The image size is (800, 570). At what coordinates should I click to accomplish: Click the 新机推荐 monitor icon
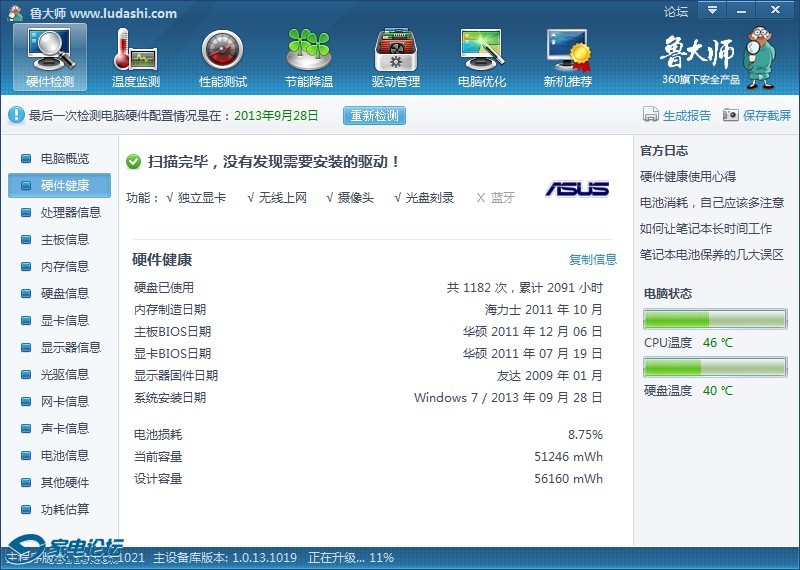[567, 50]
